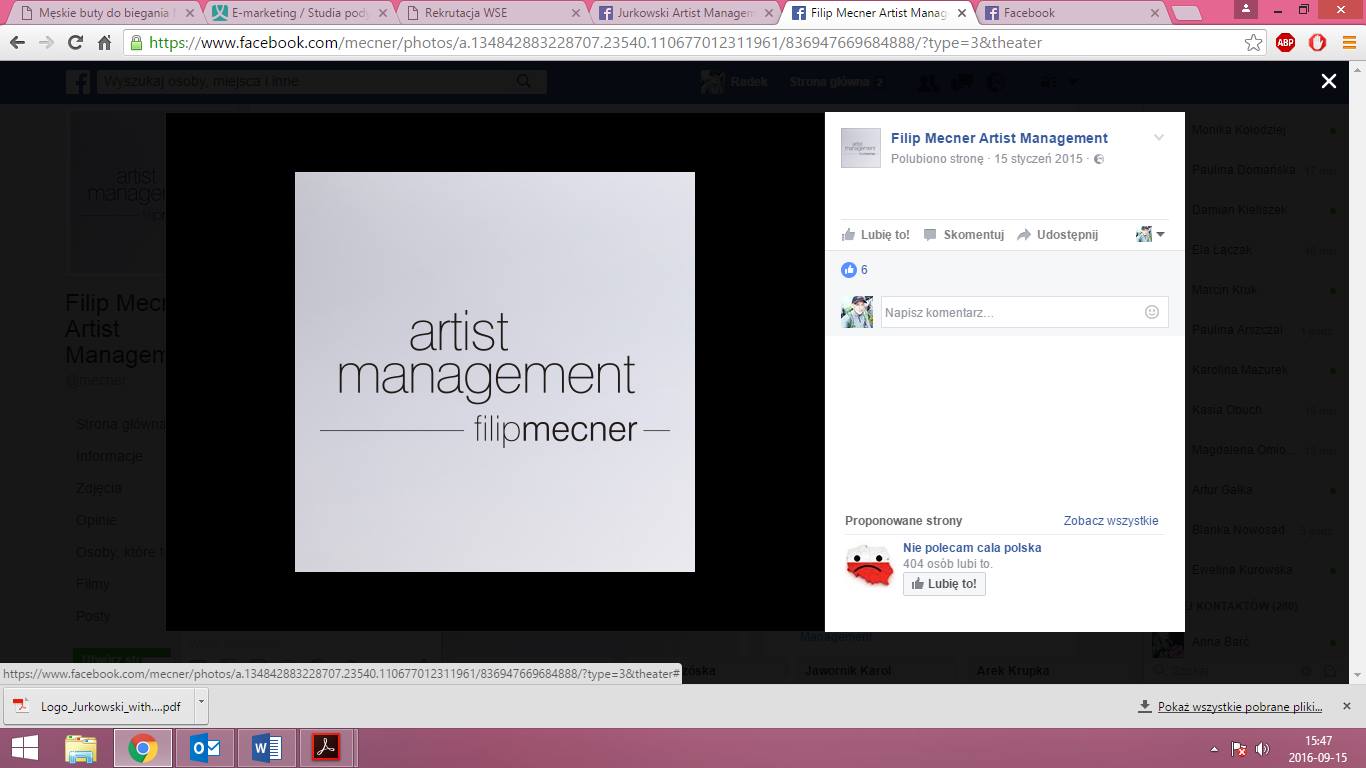Open the Logo_Jurkowski PDF download item

tap(98, 706)
